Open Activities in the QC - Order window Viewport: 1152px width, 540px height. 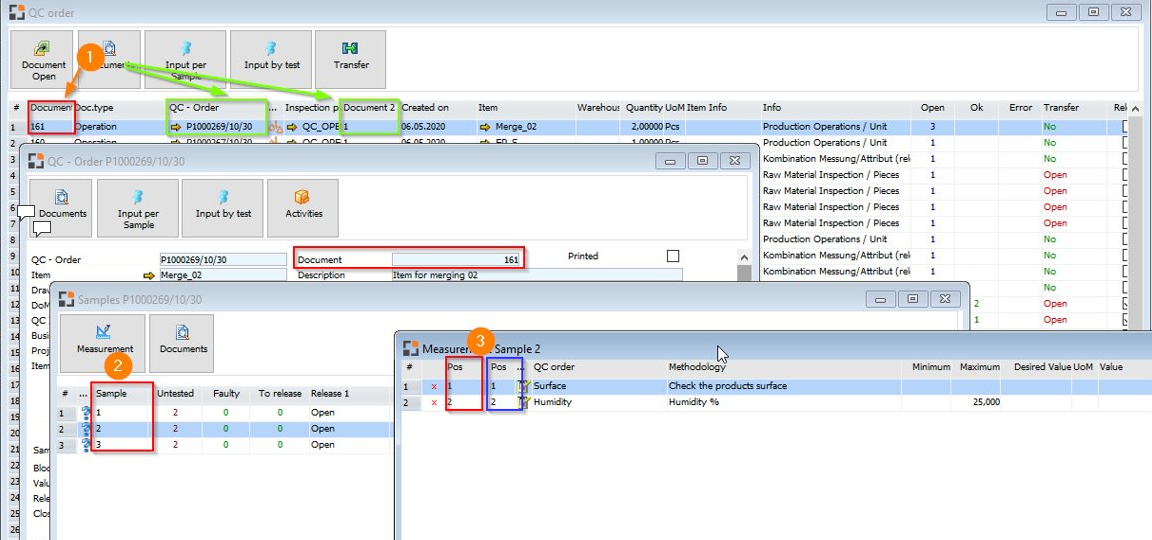coord(303,207)
